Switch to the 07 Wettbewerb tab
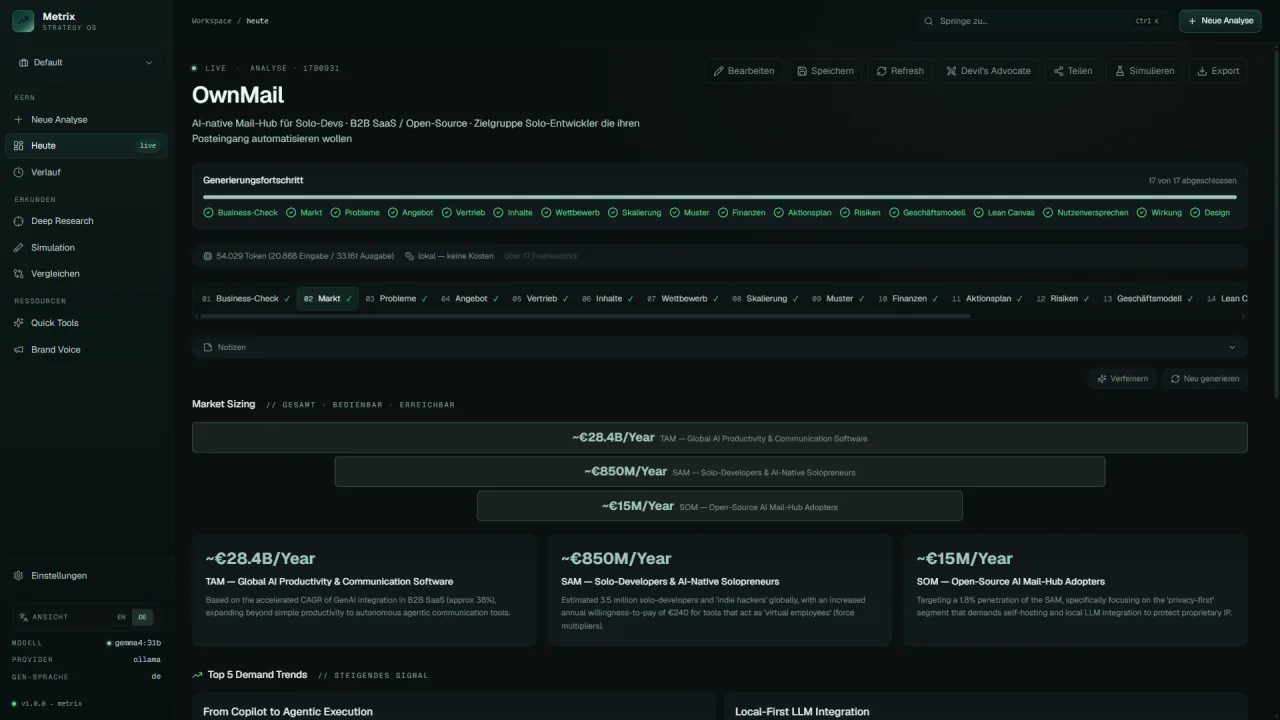Image resolution: width=1280 pixels, height=720 pixels. click(683, 299)
